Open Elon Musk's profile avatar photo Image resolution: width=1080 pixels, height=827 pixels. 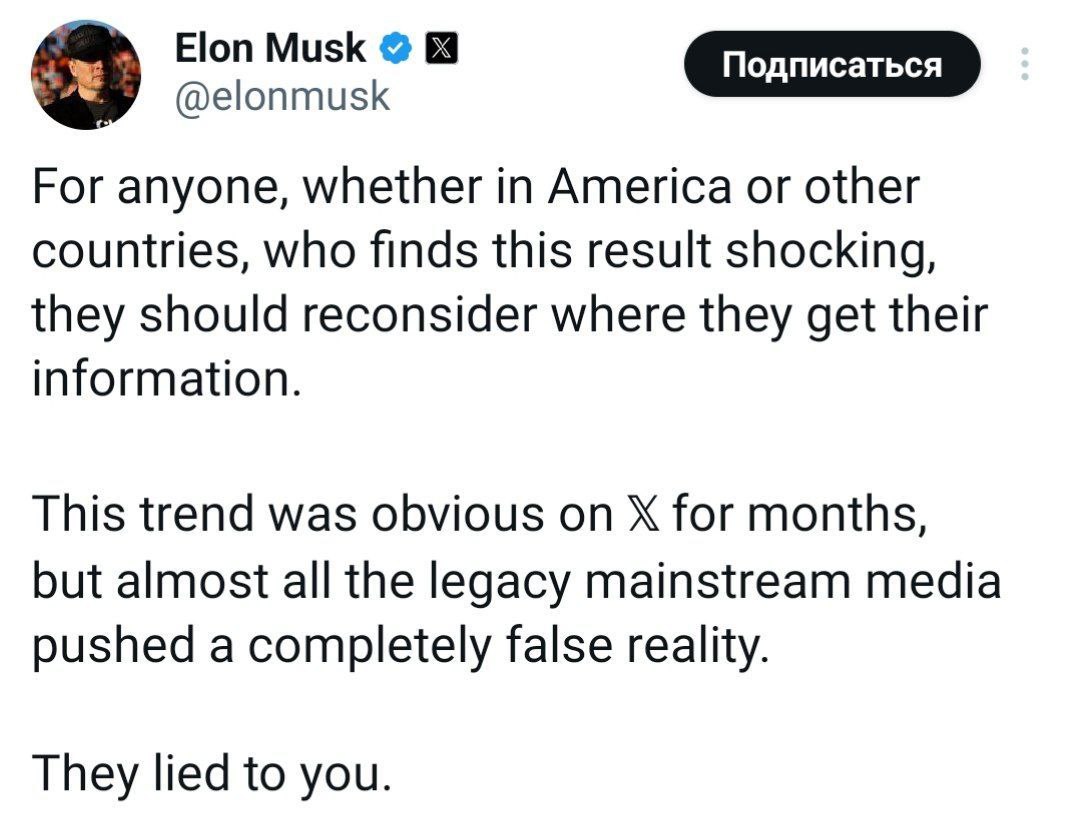click(85, 74)
